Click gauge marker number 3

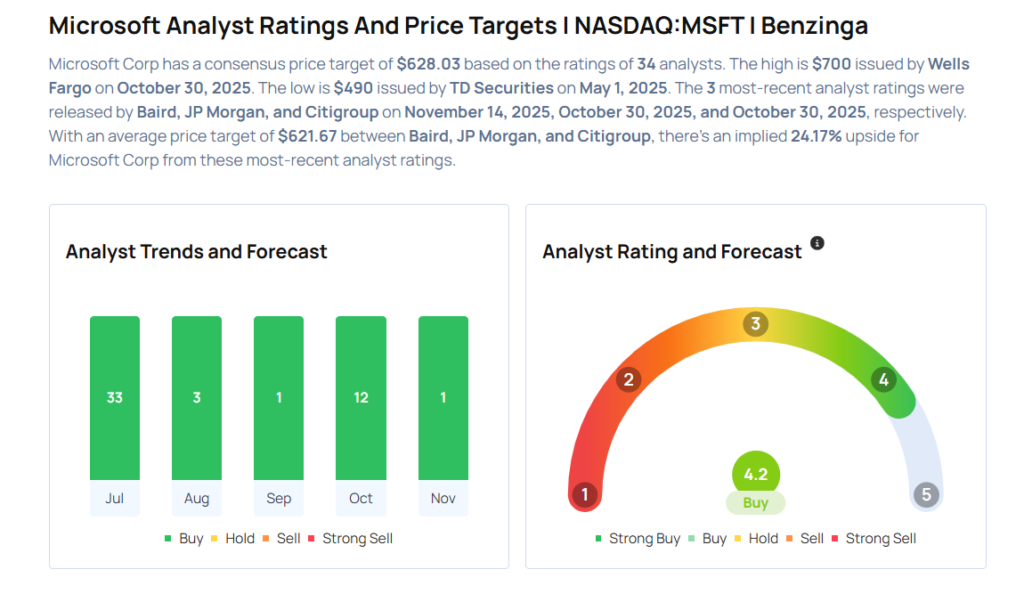pos(756,323)
